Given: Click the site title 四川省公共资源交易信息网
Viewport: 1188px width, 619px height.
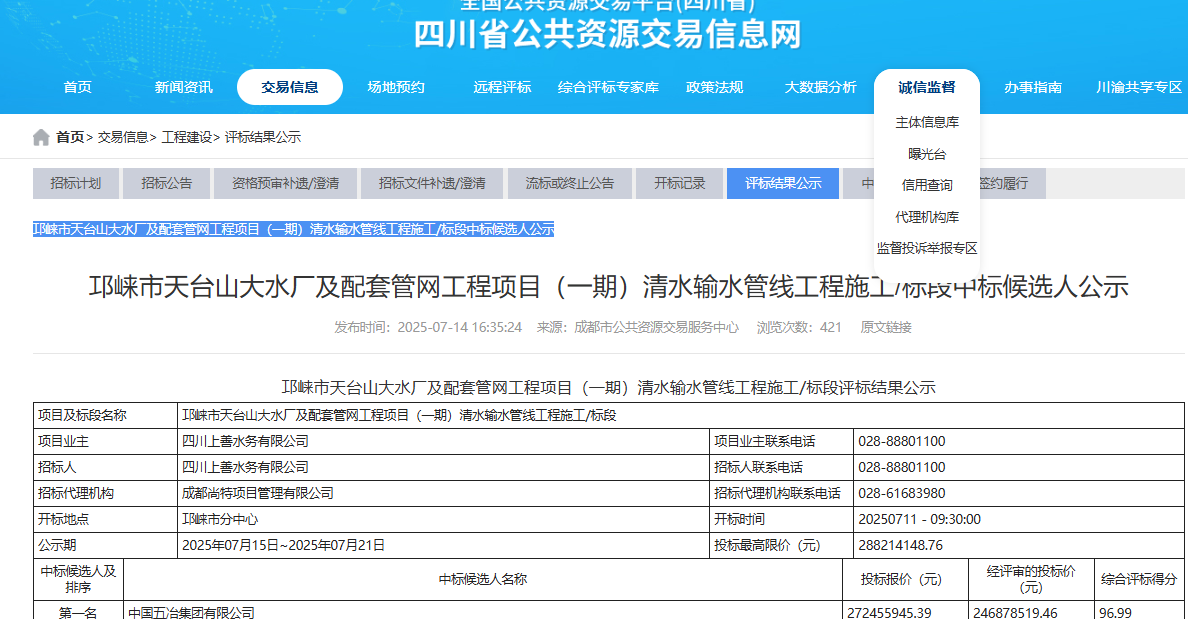Looking at the screenshot, I should point(608,34).
